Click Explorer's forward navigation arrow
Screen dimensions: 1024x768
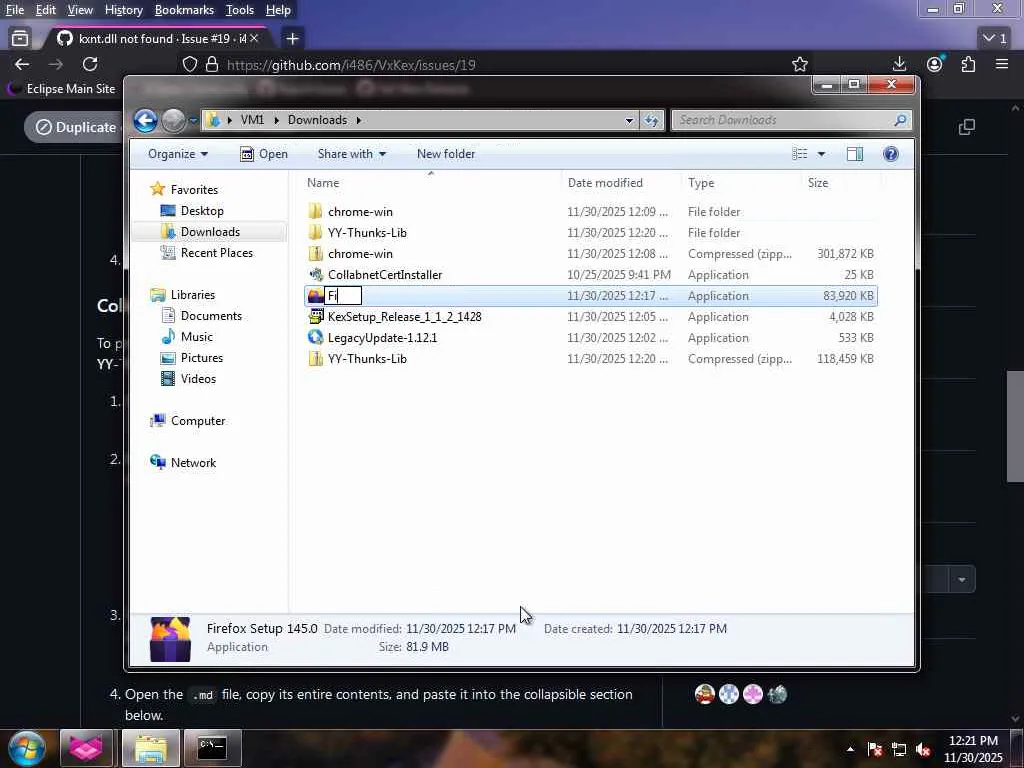(173, 120)
